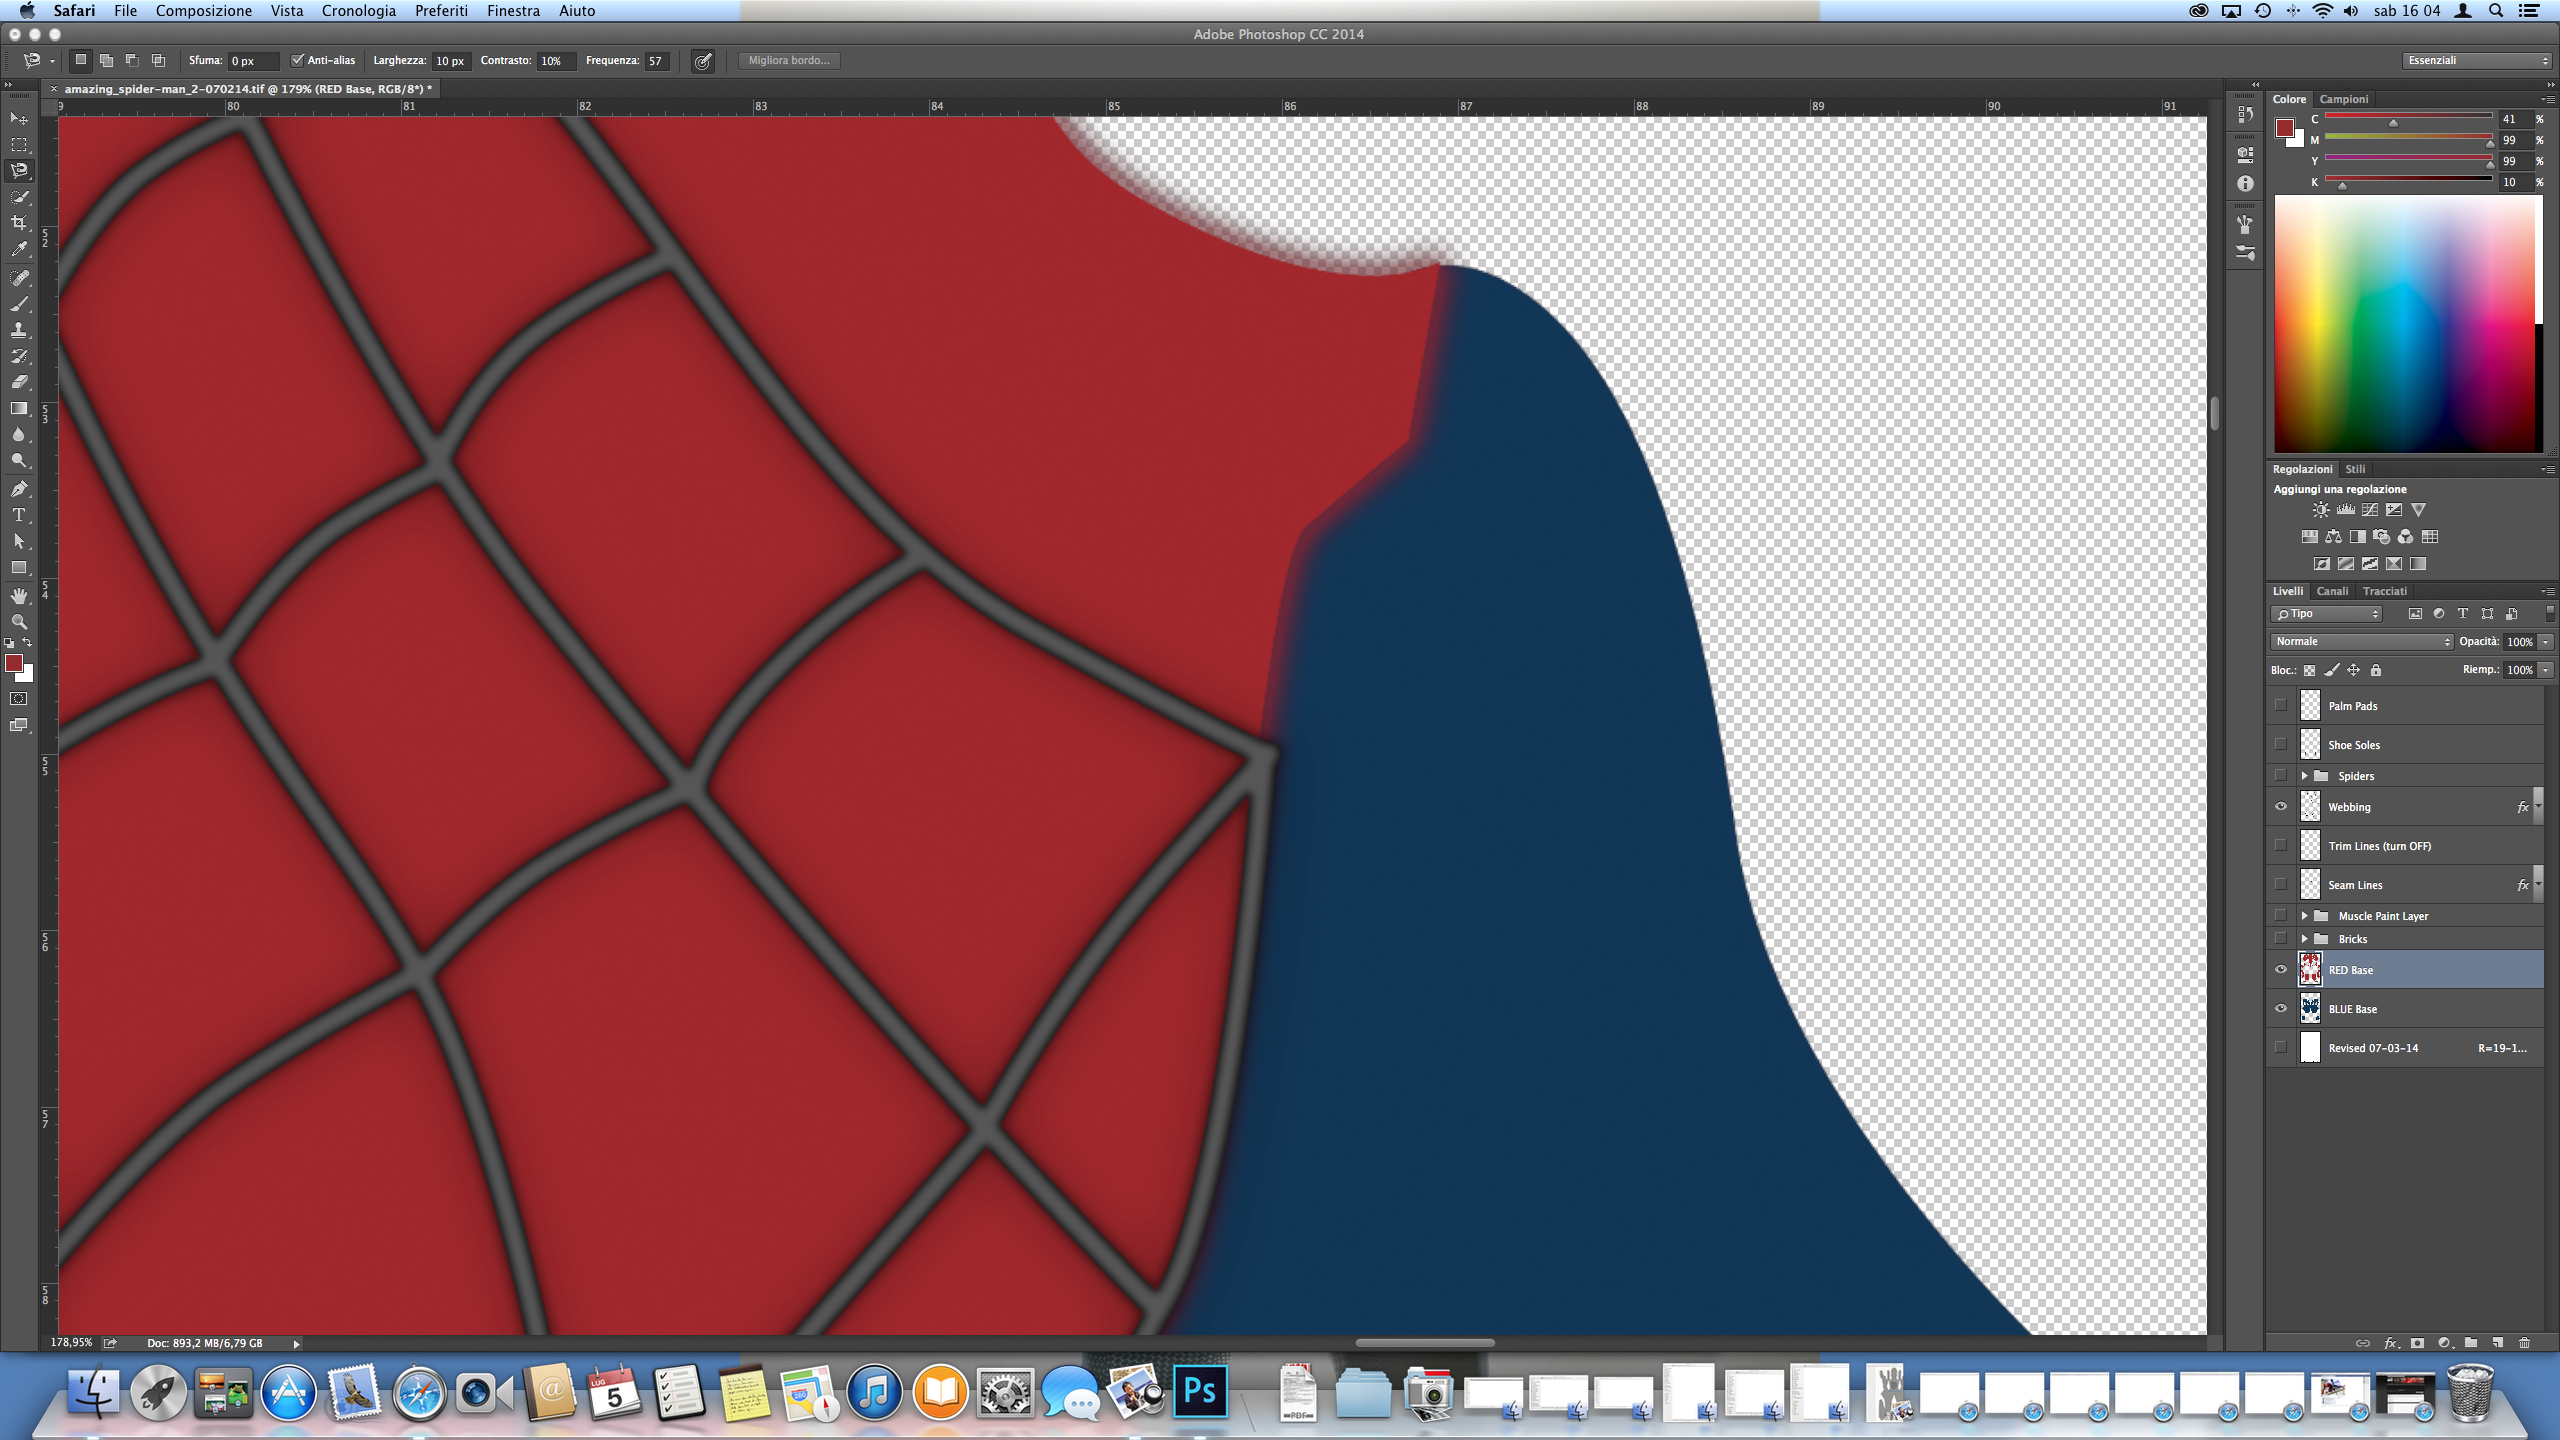The height and width of the screenshot is (1440, 2560).
Task: Toggle Quick Mask mode
Action: point(19,699)
